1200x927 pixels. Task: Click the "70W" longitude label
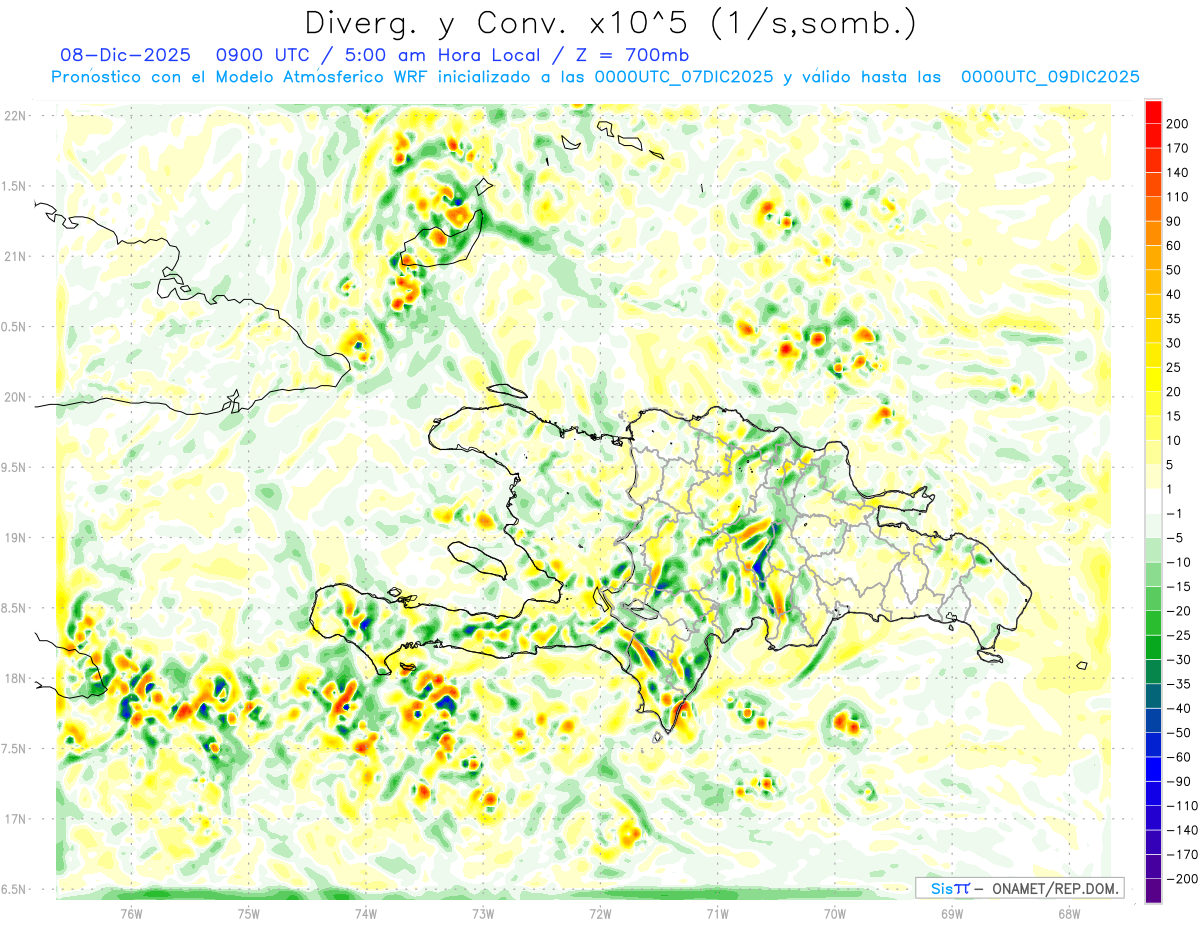[x=835, y=915]
